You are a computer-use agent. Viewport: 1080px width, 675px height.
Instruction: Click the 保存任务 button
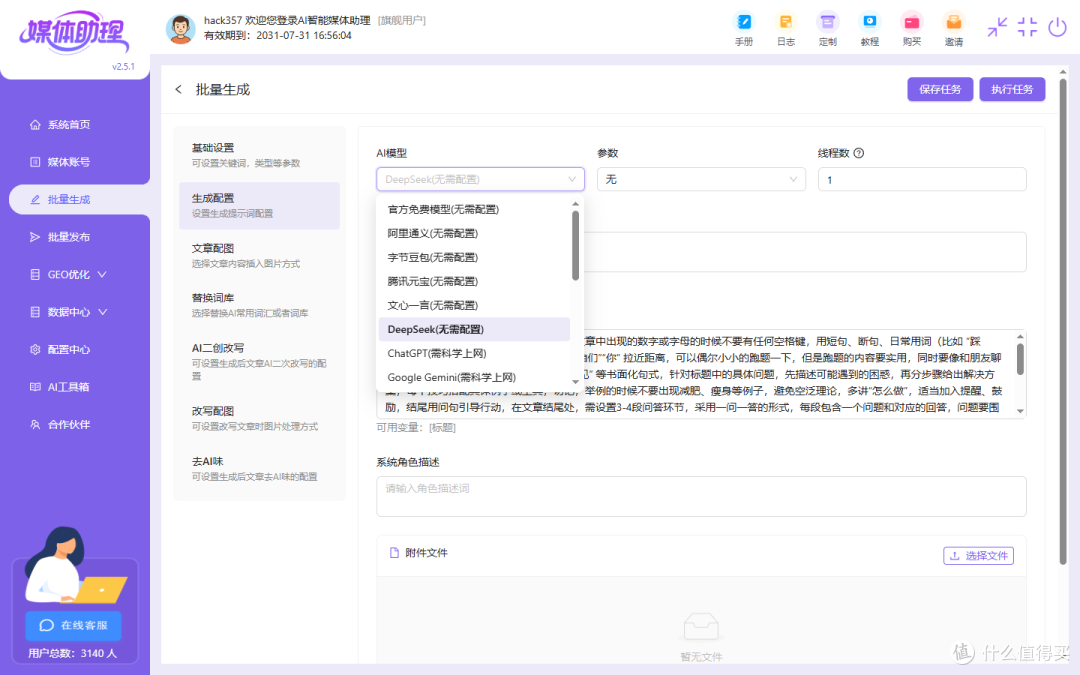[x=939, y=90]
